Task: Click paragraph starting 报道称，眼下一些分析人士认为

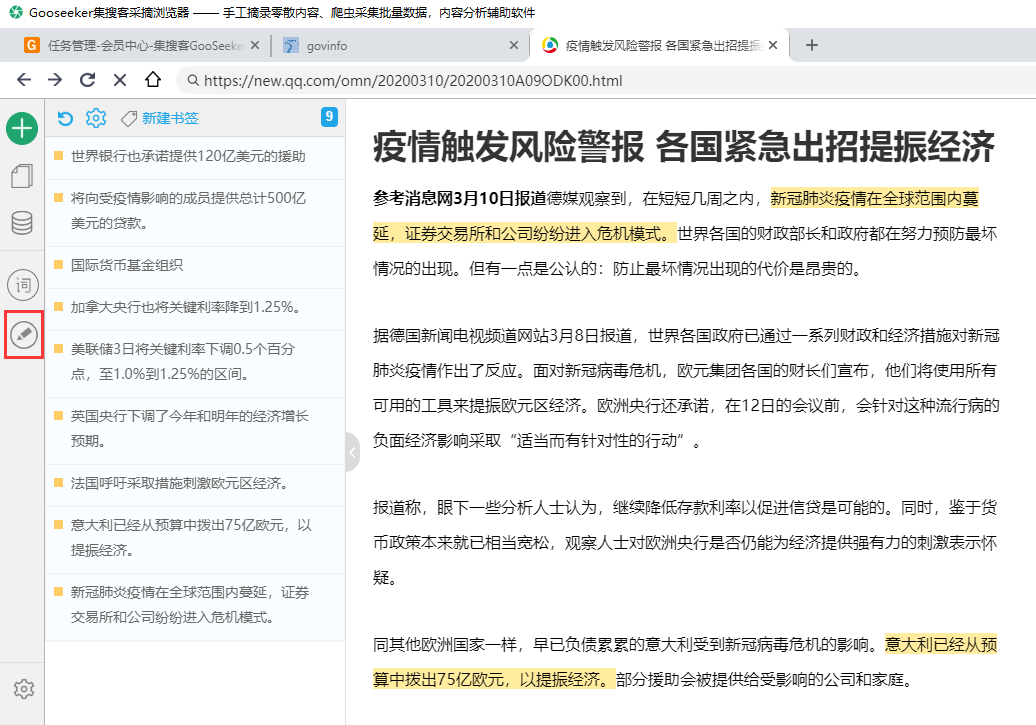Action: (x=684, y=543)
